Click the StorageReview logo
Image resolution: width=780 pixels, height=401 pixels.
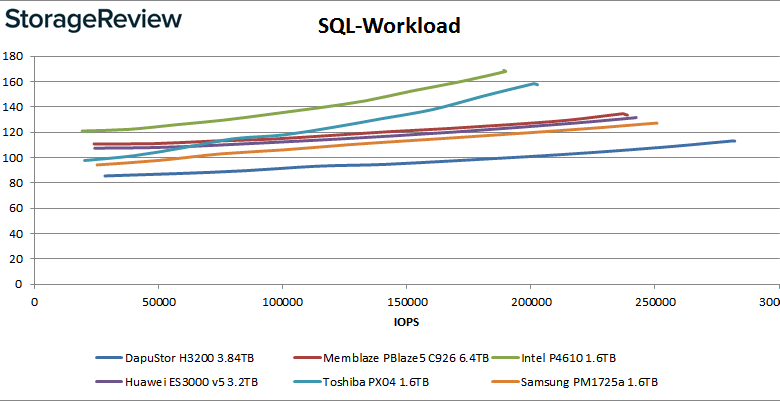pyautogui.click(x=93, y=20)
